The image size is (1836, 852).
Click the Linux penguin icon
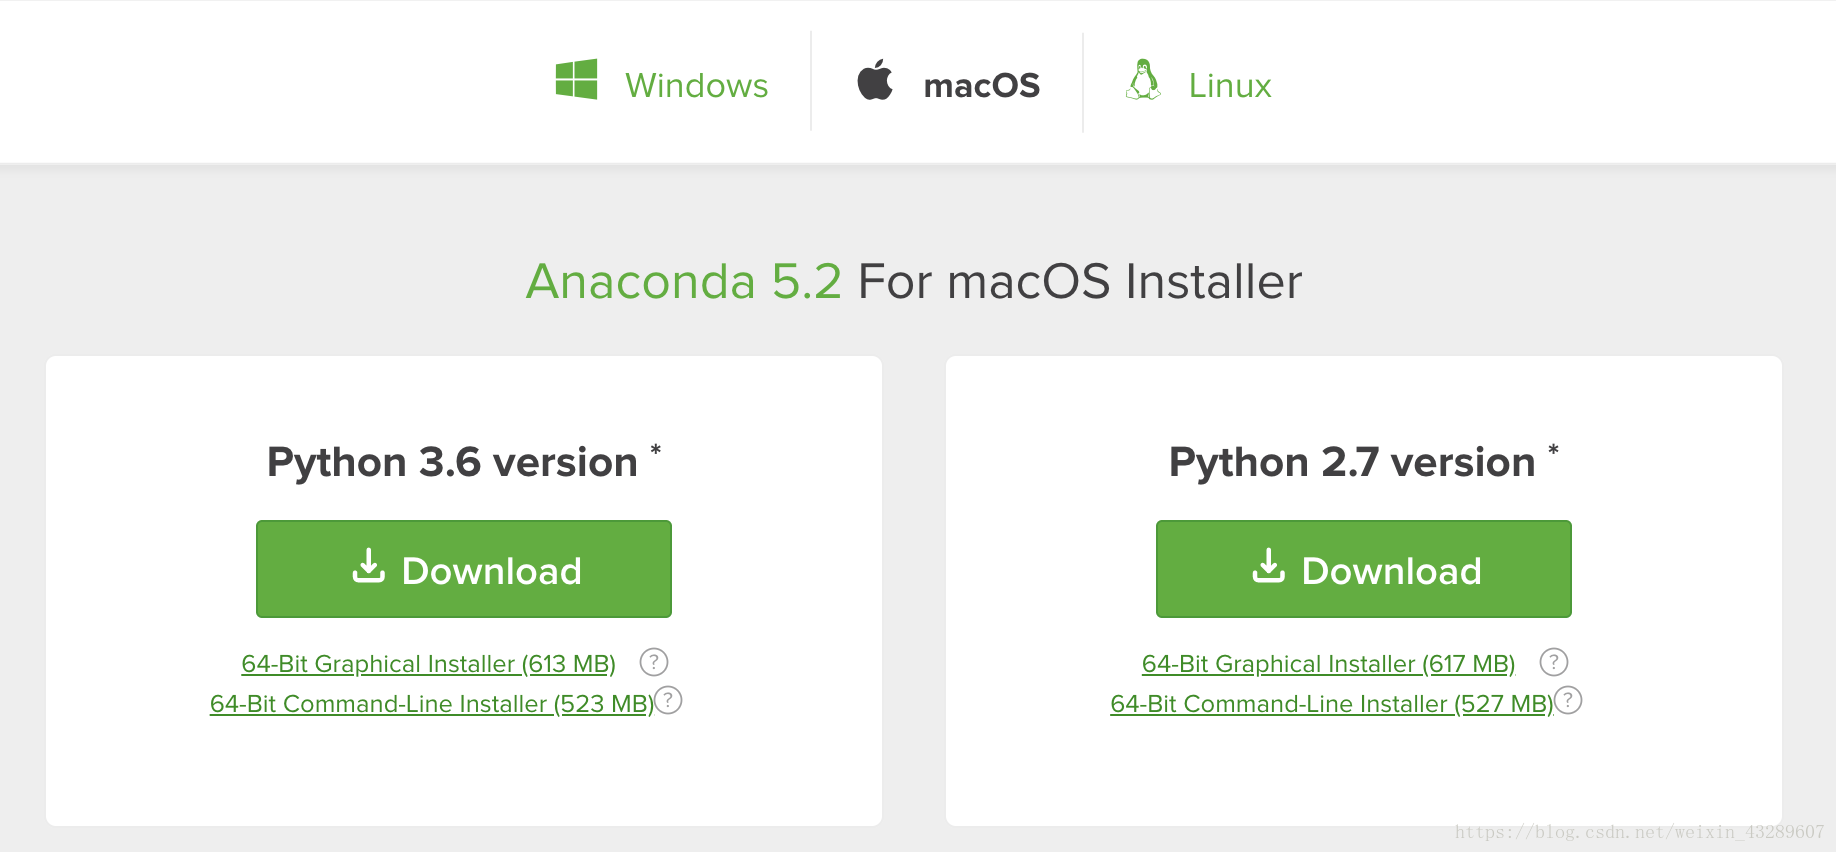click(1143, 79)
